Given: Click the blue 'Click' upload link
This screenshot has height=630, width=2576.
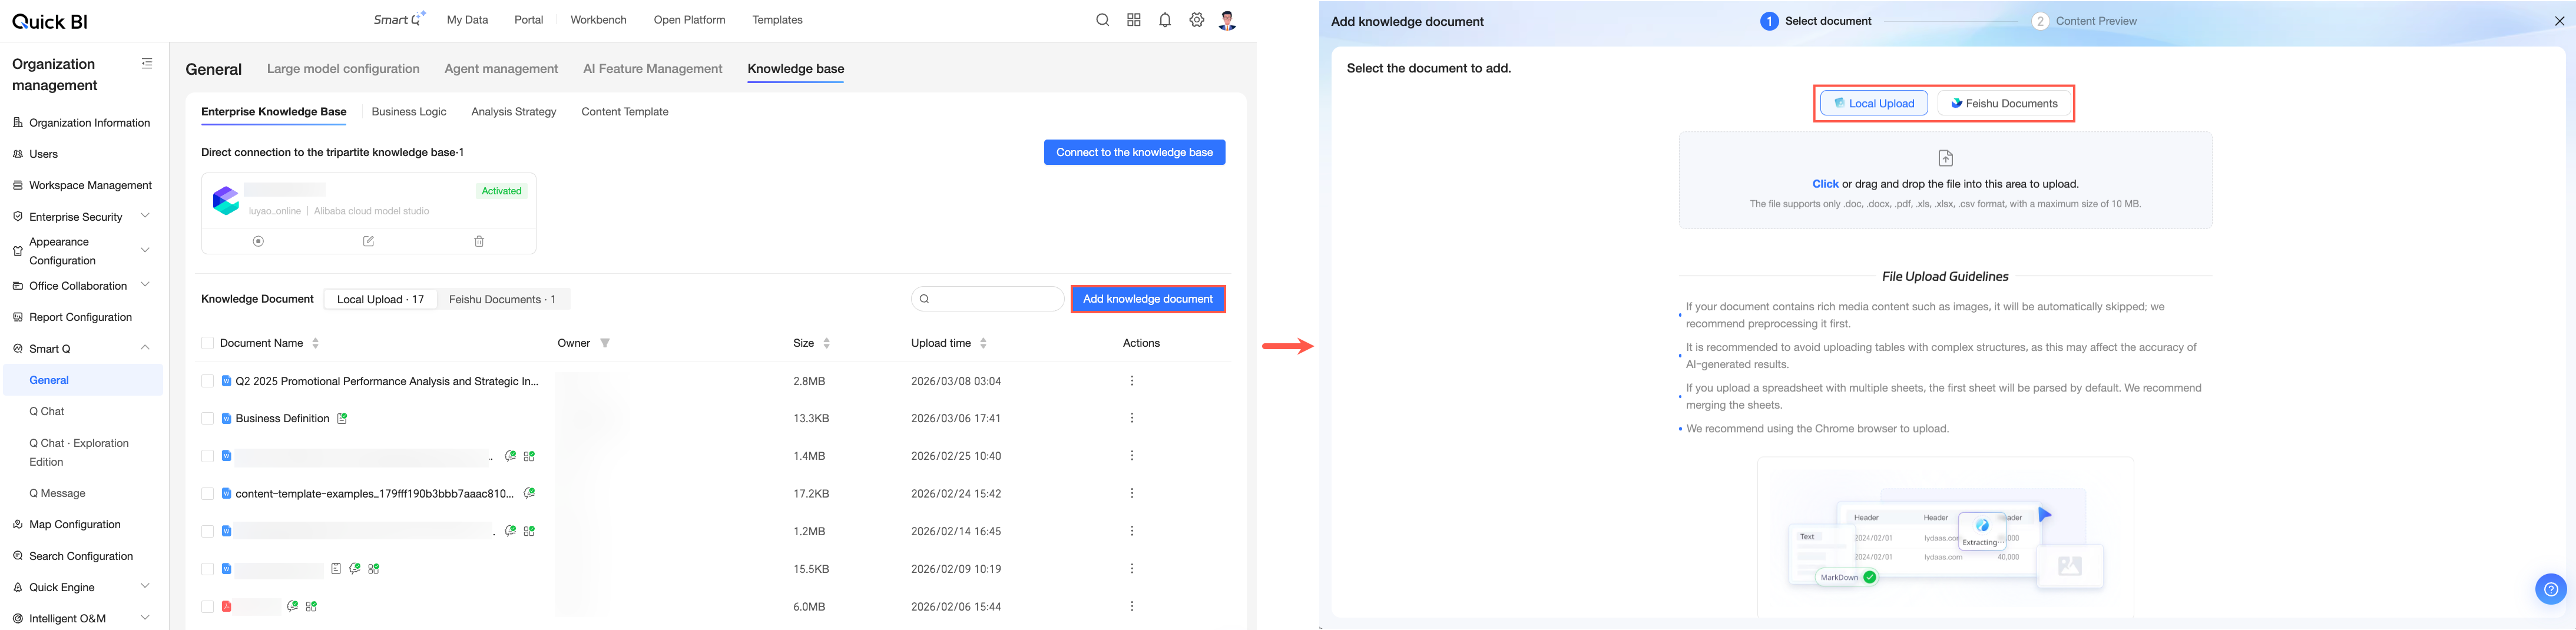Looking at the screenshot, I should click(x=1825, y=184).
